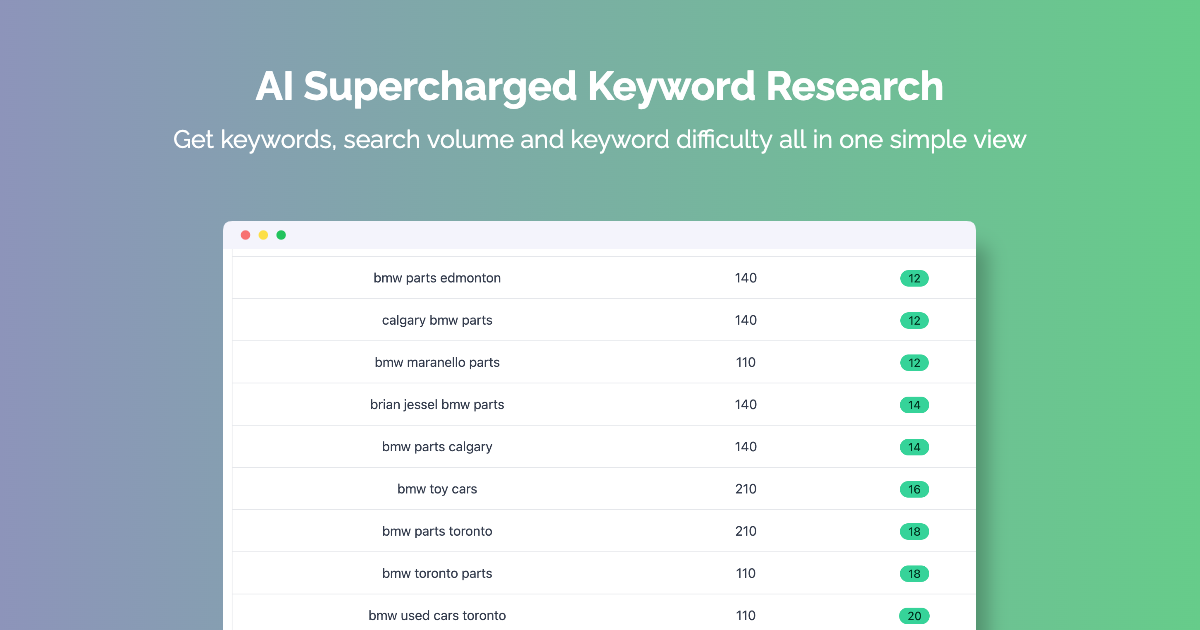Select the 'calgary bmw parts' keyword

point(437,321)
